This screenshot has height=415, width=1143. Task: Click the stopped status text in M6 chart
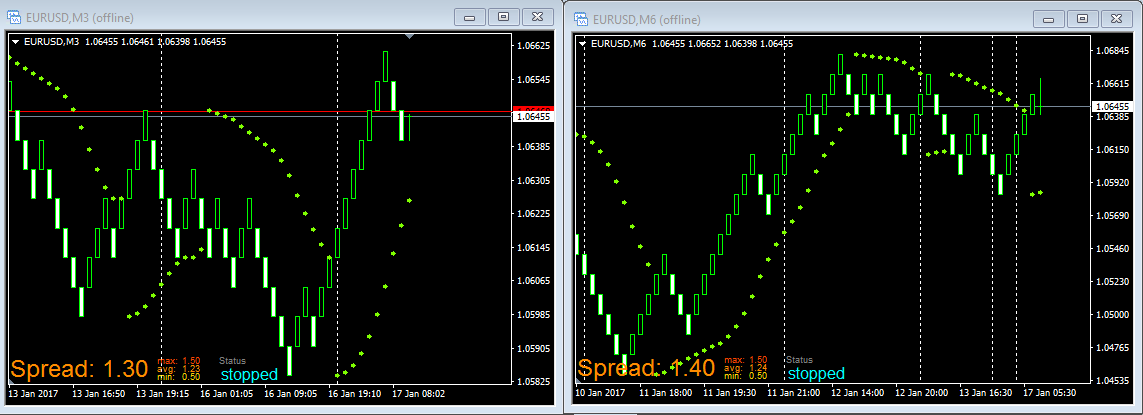coord(816,374)
